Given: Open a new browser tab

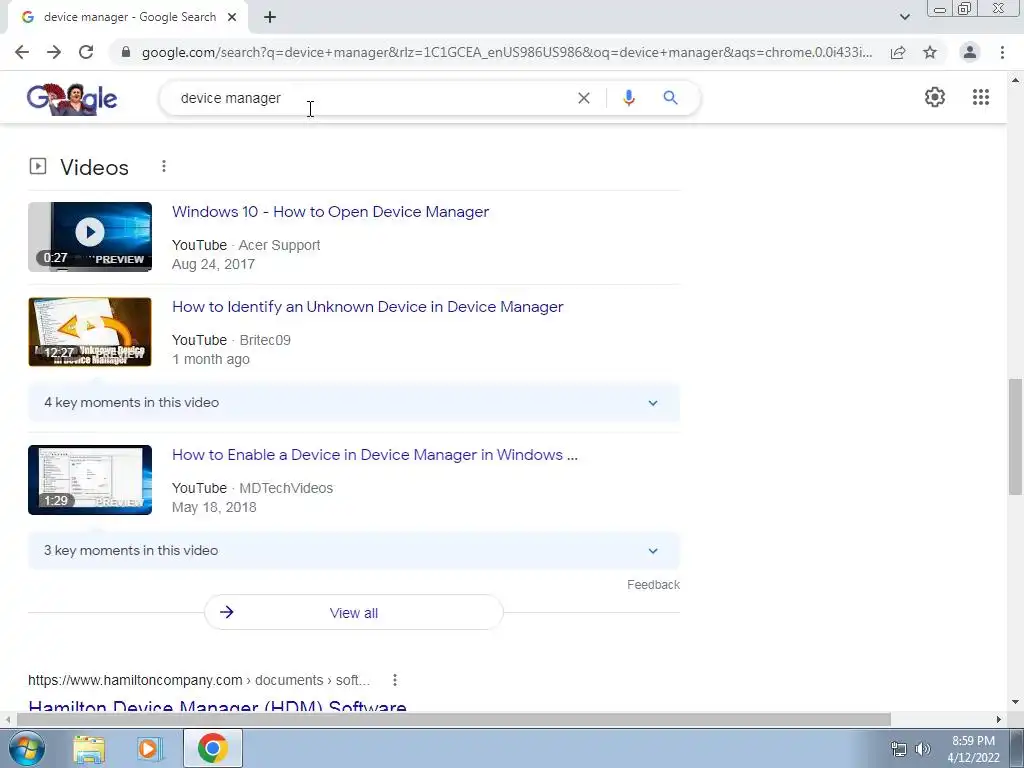Looking at the screenshot, I should point(270,17).
